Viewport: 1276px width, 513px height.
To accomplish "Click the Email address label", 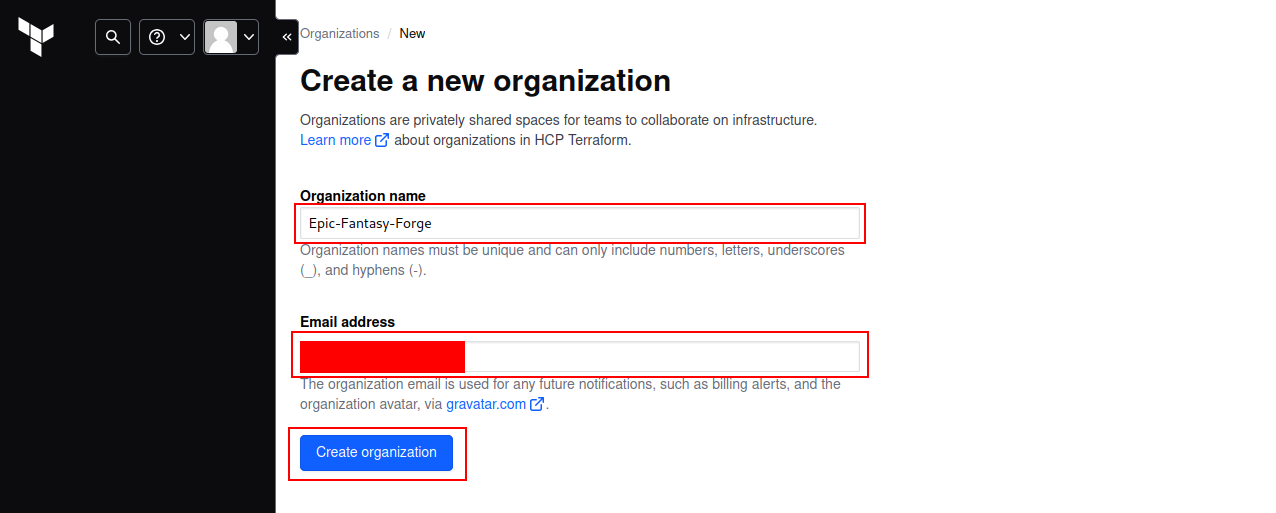I will point(347,322).
